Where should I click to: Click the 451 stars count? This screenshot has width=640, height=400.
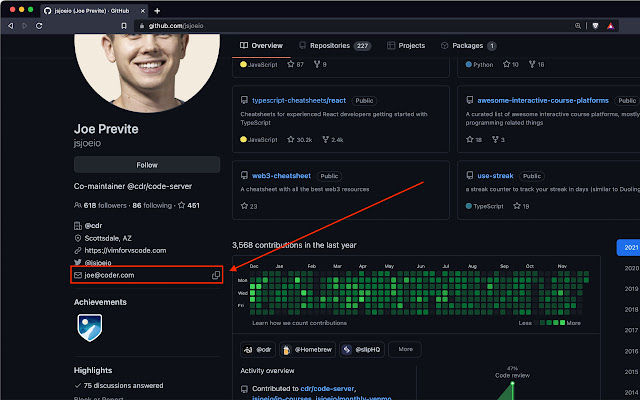(x=189, y=205)
